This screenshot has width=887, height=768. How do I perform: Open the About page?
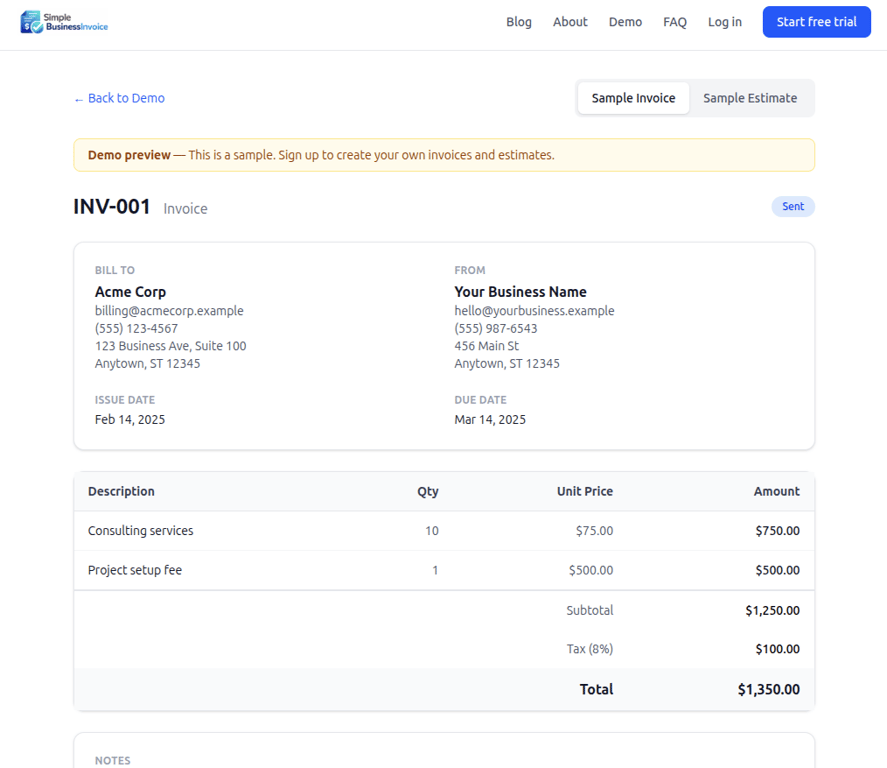570,21
